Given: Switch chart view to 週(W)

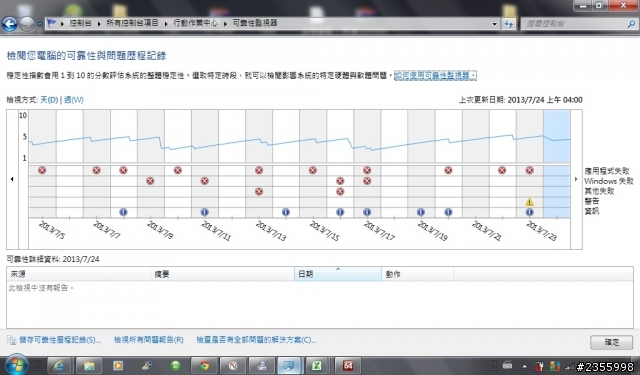Looking at the screenshot, I should [x=73, y=100].
